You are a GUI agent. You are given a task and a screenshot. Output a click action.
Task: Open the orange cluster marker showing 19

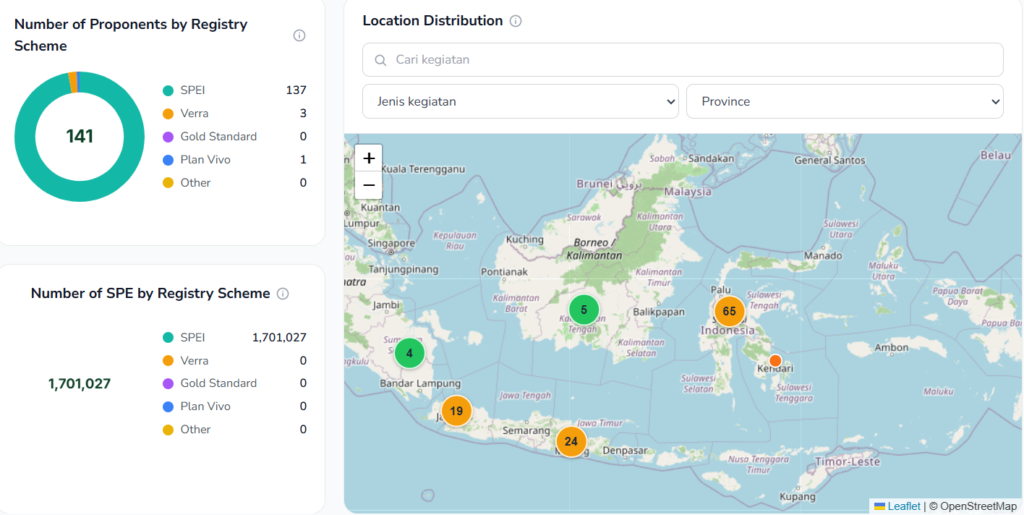(456, 411)
